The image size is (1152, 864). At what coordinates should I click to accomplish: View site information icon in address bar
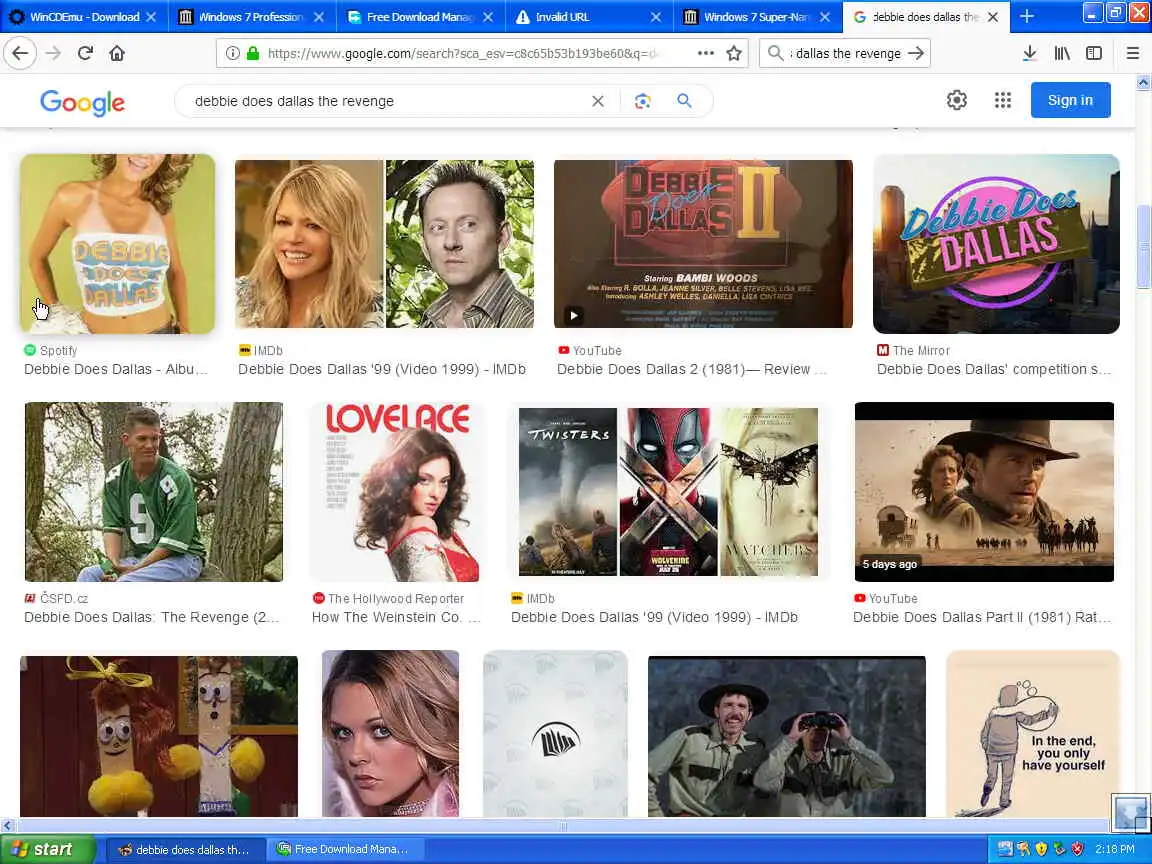pos(232,53)
